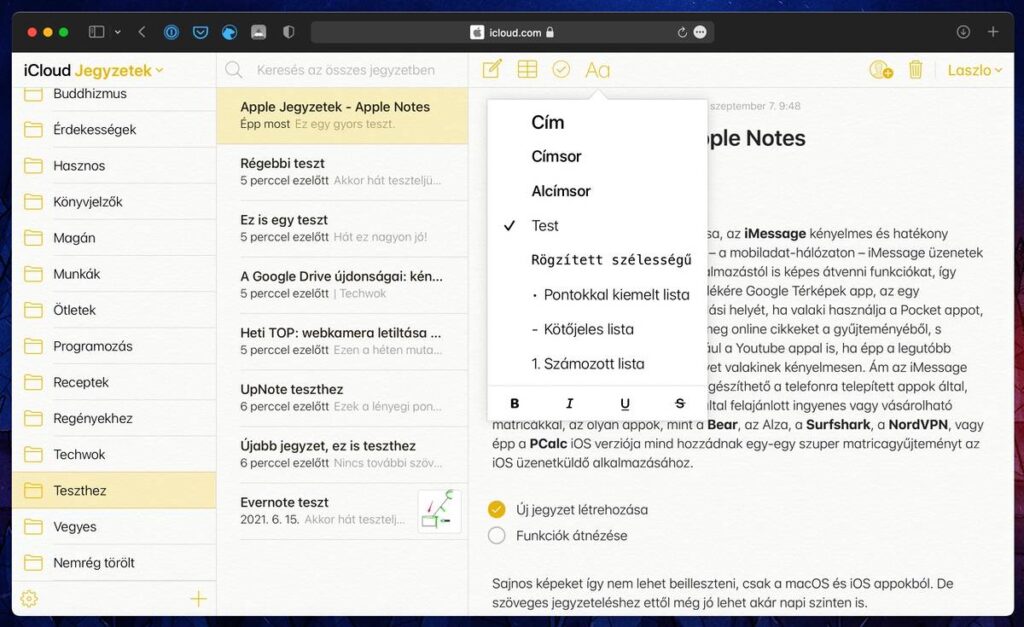Open the 'Ez is egy teszt' note
The width and height of the screenshot is (1024, 627).
tap(342, 229)
